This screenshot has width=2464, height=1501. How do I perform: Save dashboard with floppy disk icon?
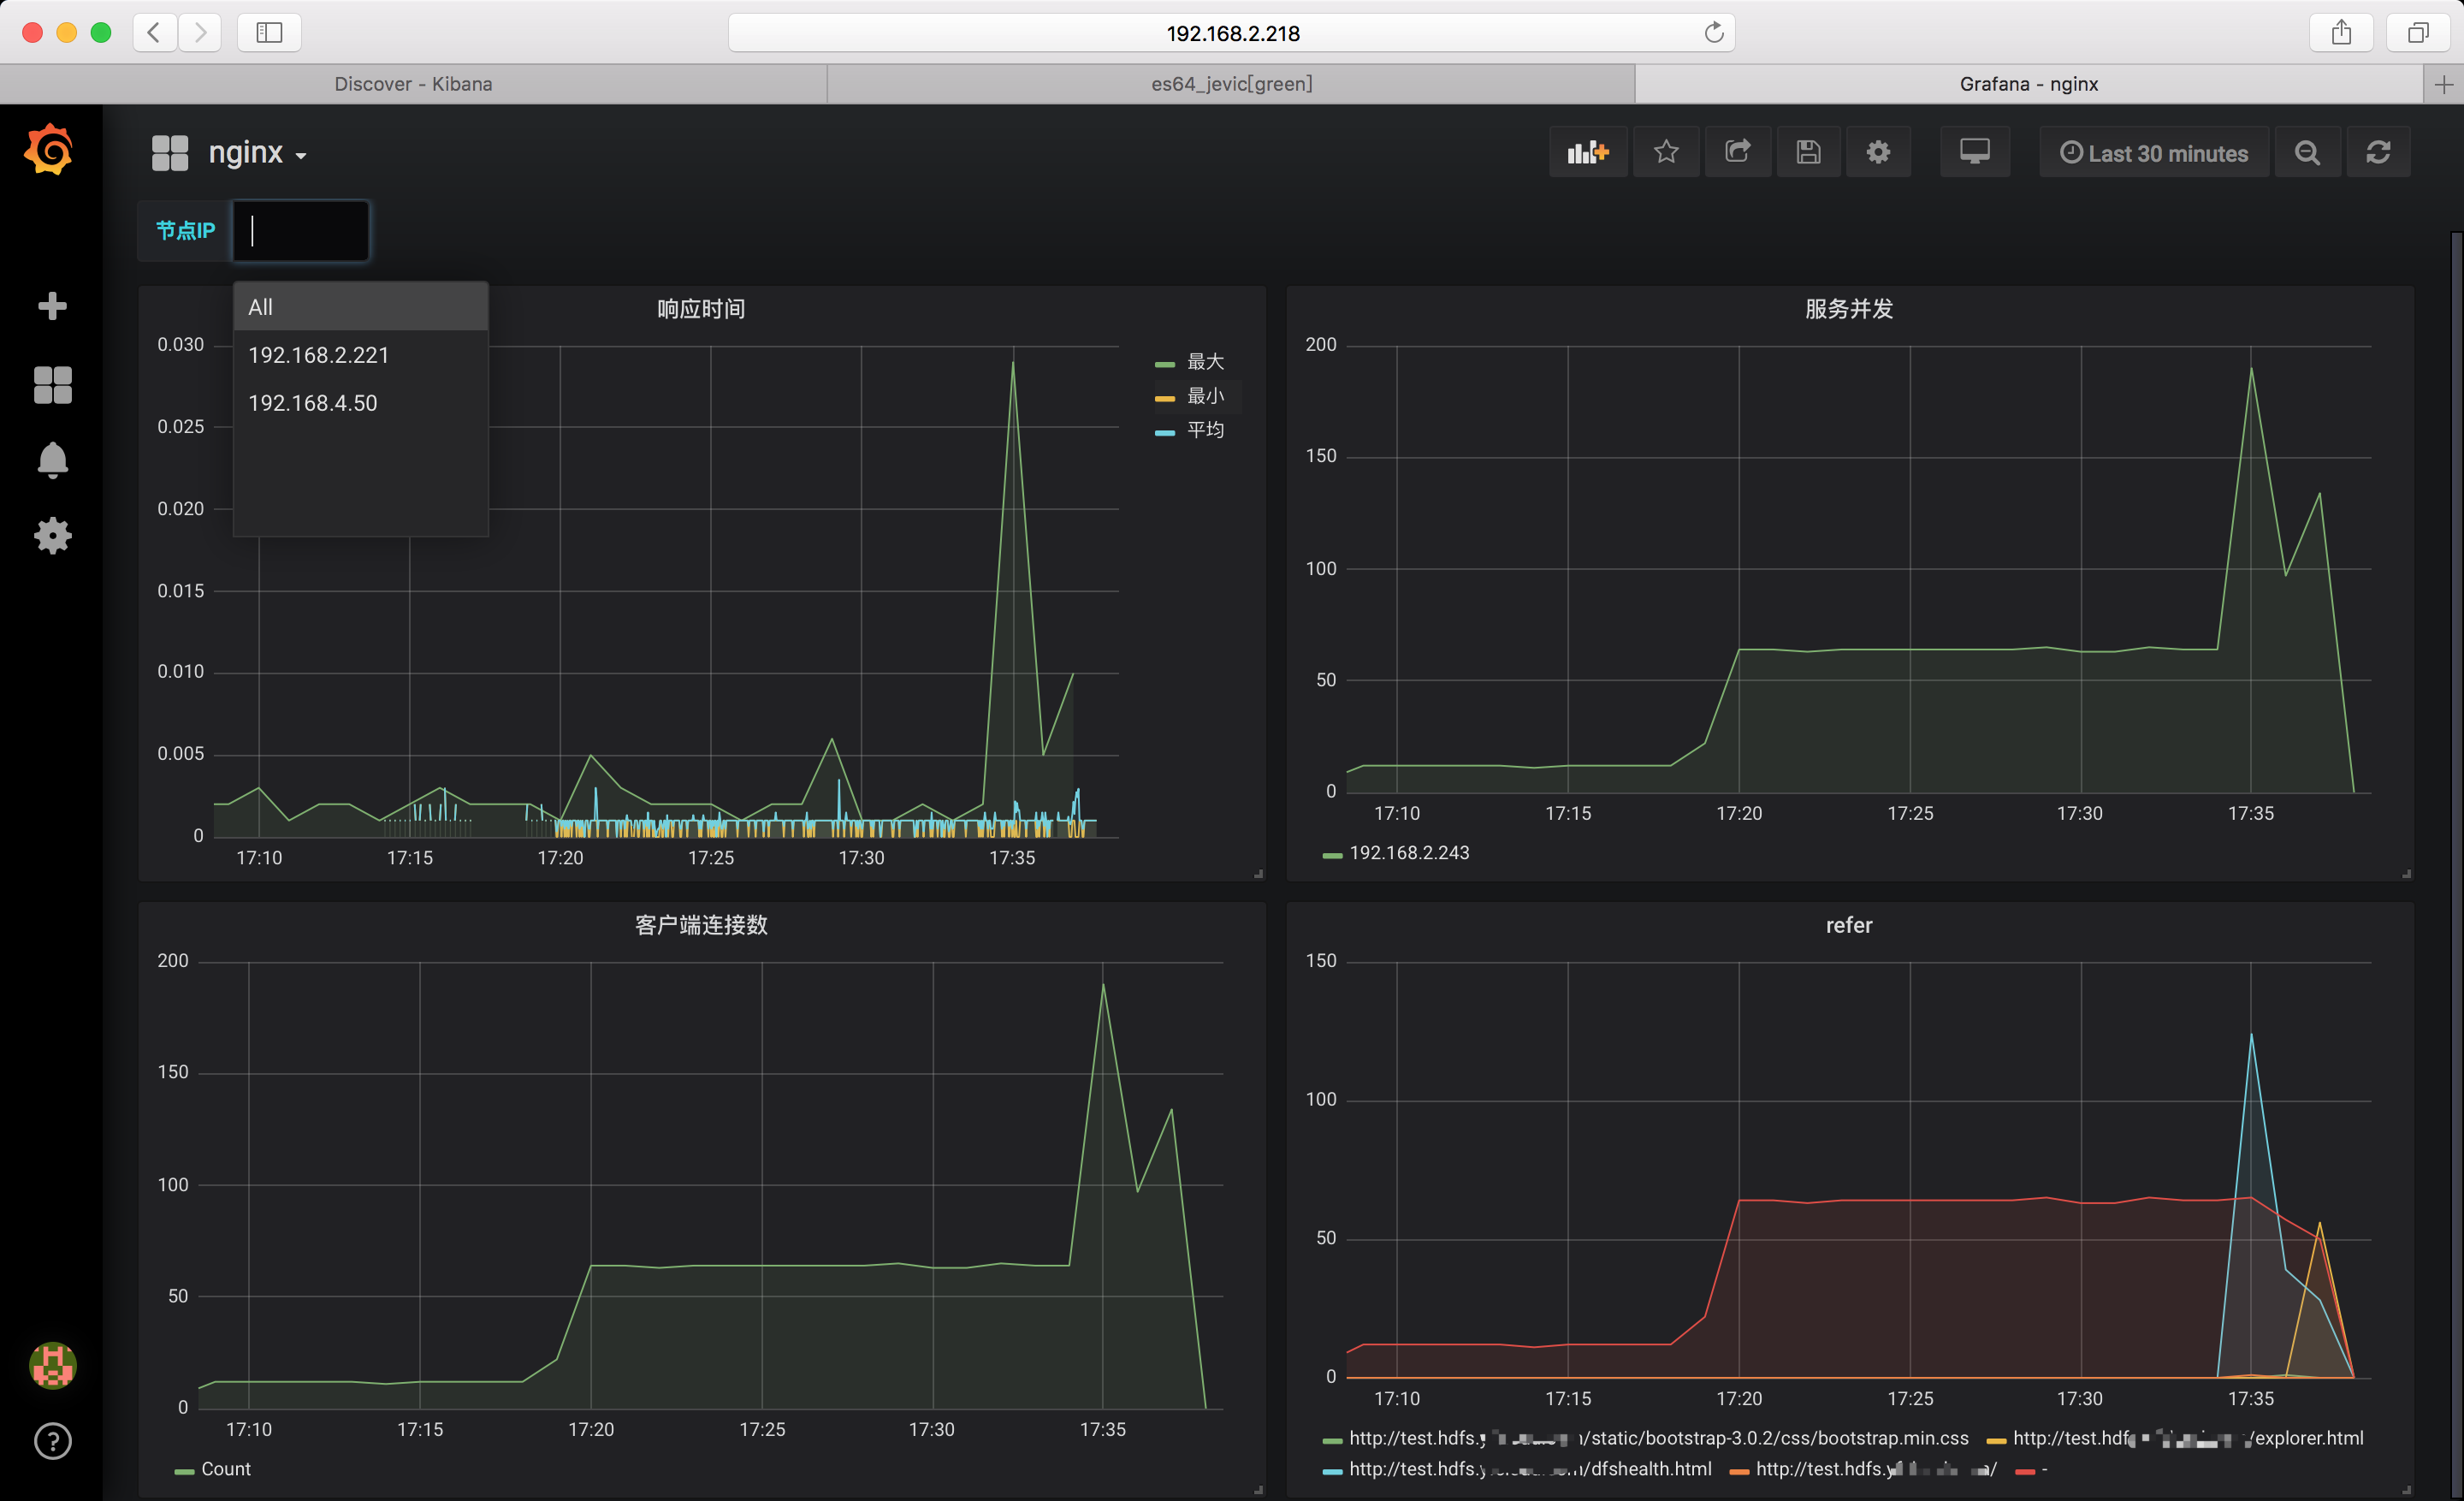[x=1808, y=152]
